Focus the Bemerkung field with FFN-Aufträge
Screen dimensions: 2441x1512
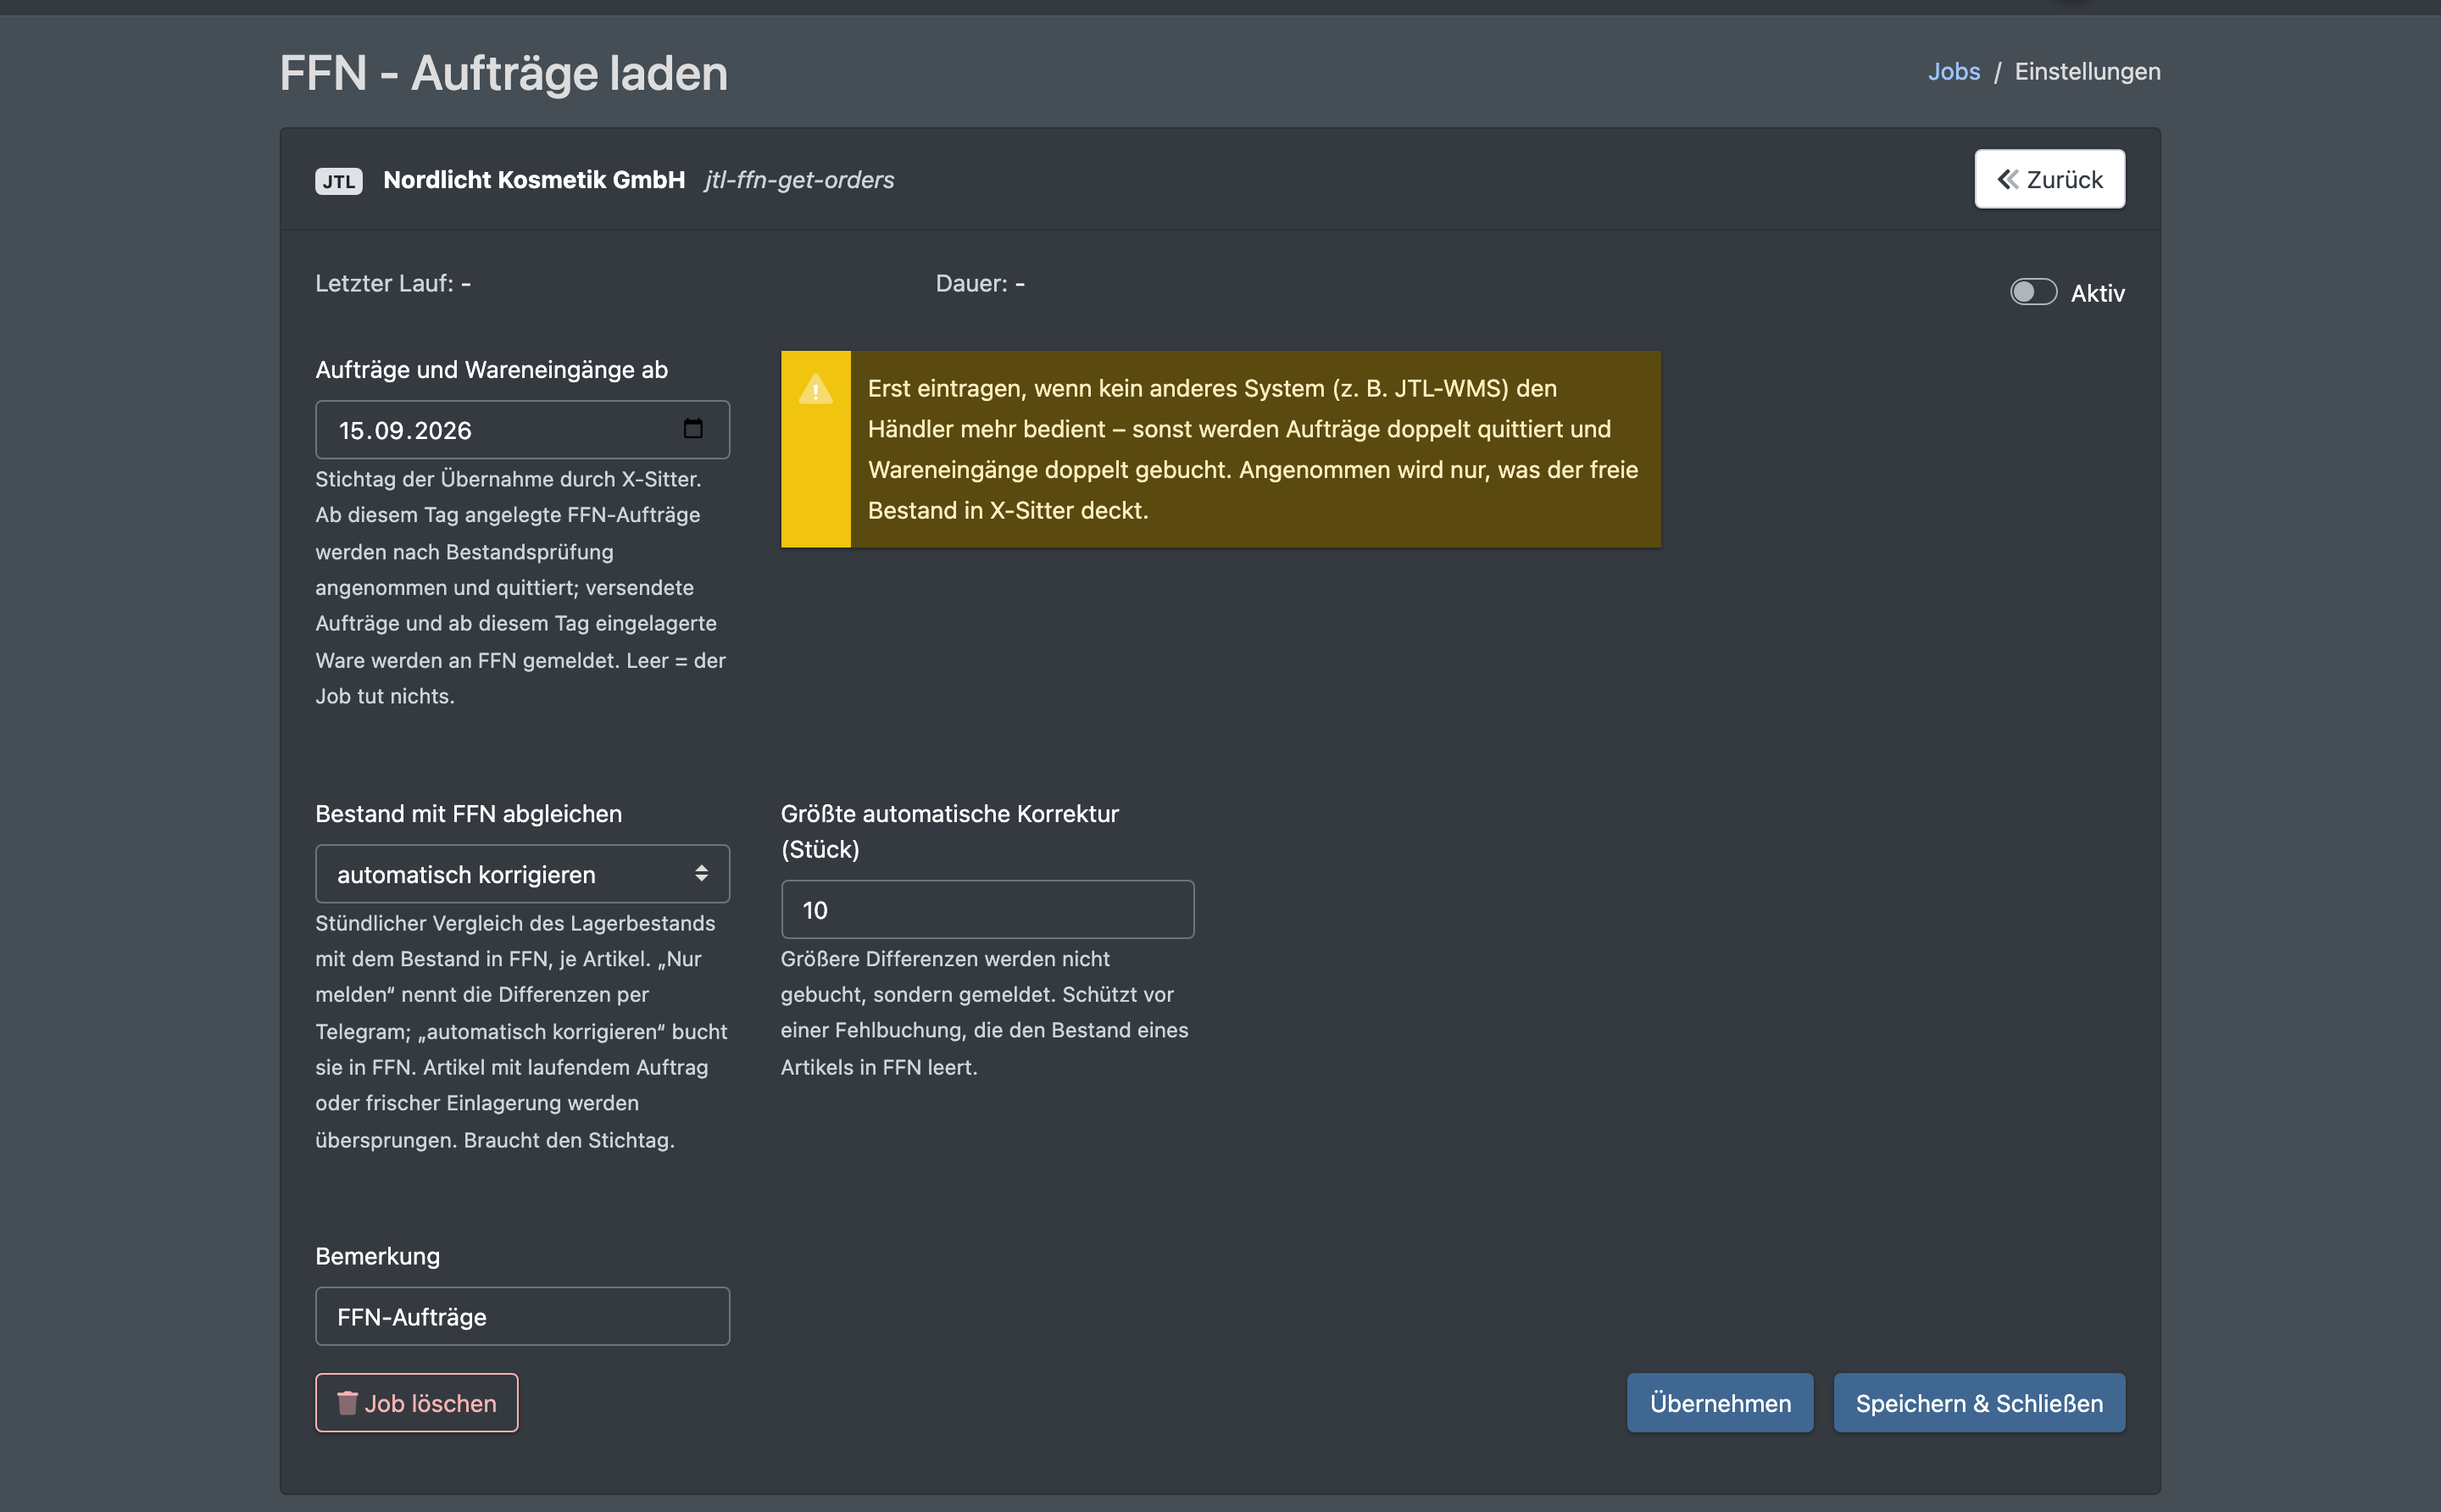tap(522, 1317)
